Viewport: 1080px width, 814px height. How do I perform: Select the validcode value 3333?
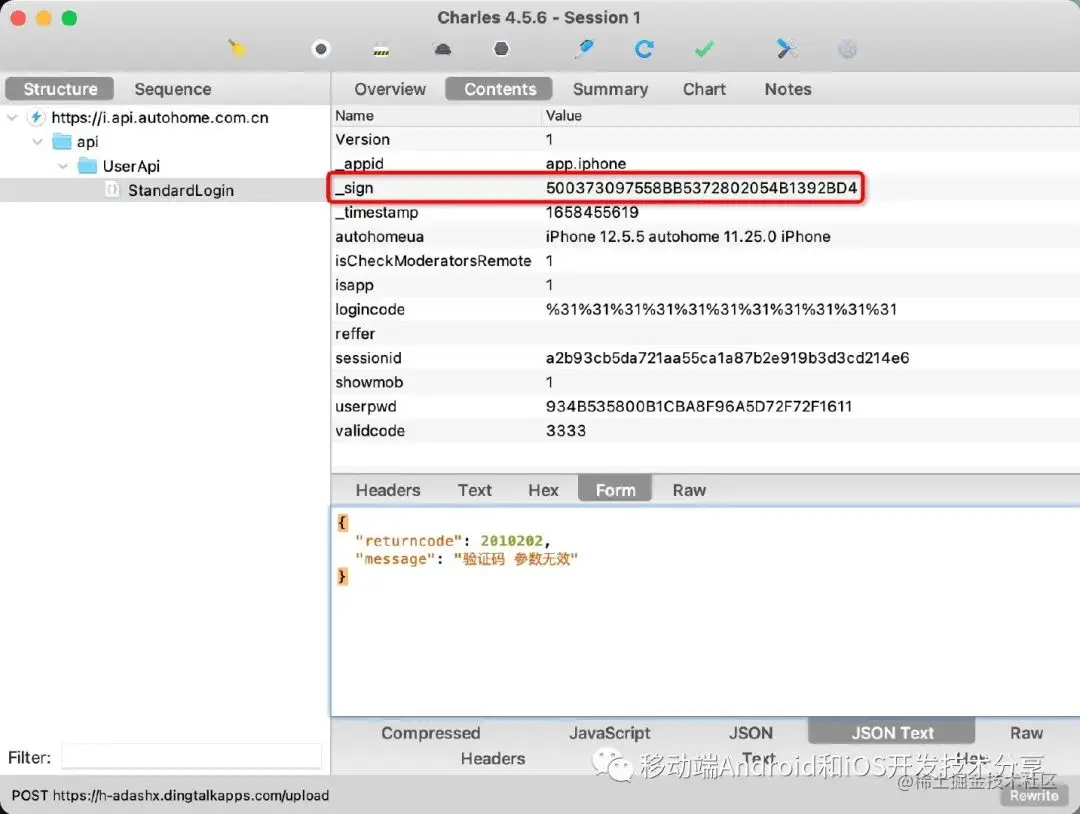click(x=565, y=430)
